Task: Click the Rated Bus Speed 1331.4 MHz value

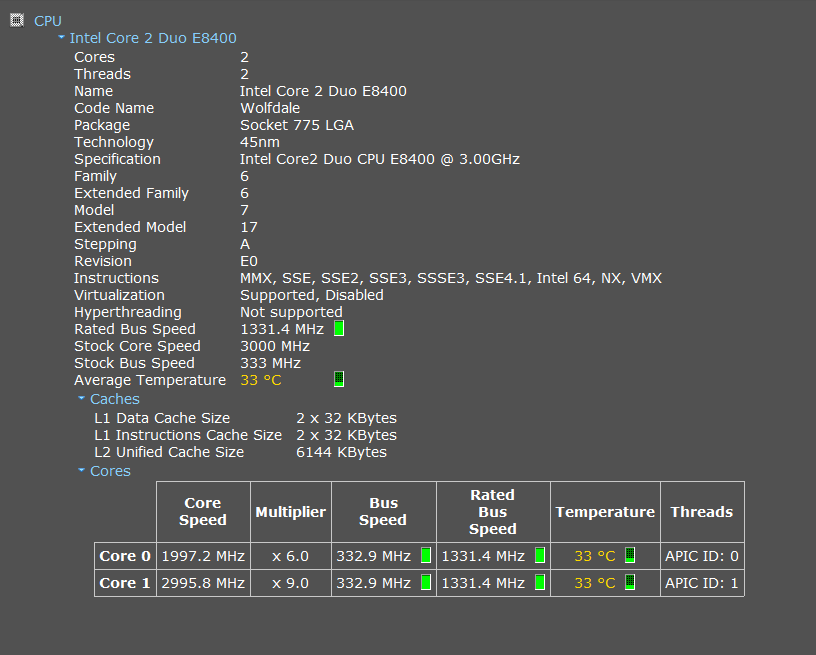Action: [282, 329]
